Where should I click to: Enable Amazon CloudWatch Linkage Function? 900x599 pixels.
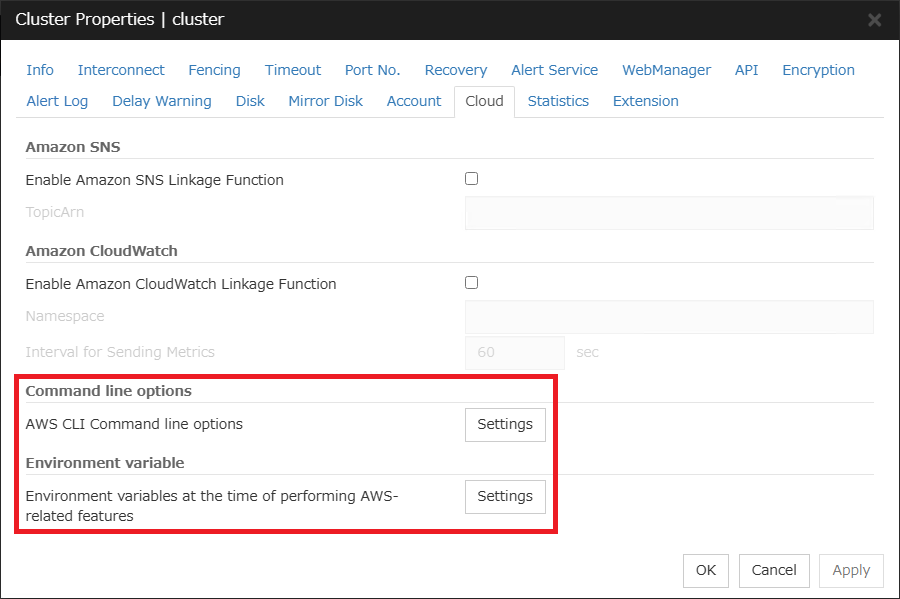click(471, 282)
